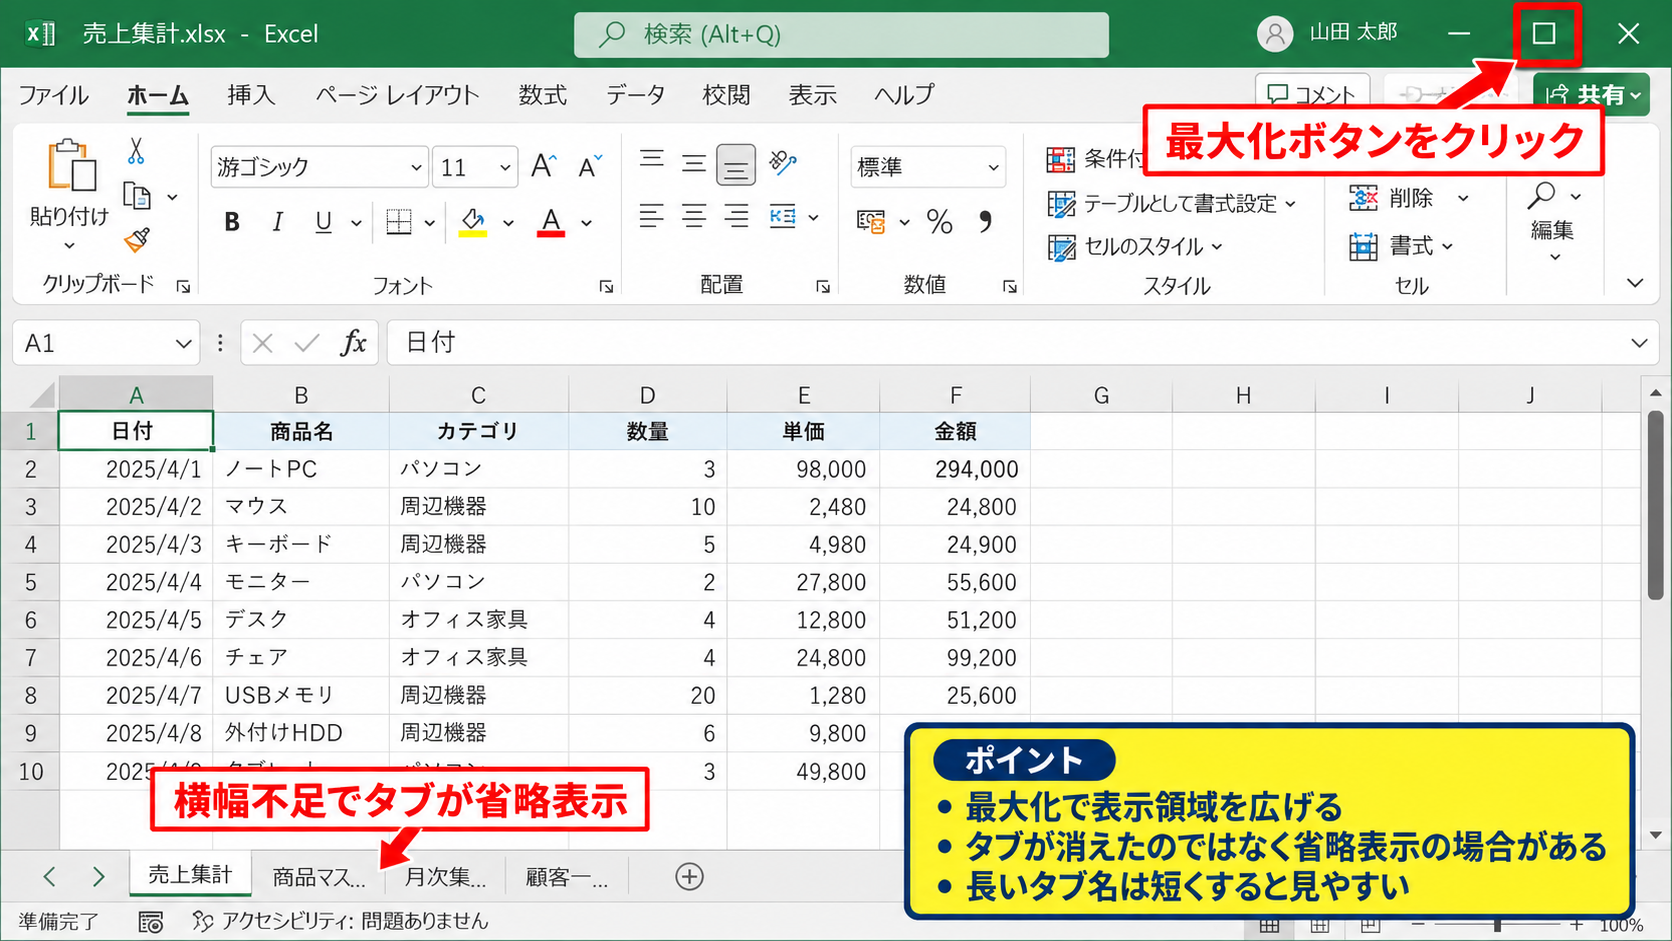Click the search box 検索 (Alt+Q)

pyautogui.click(x=841, y=35)
